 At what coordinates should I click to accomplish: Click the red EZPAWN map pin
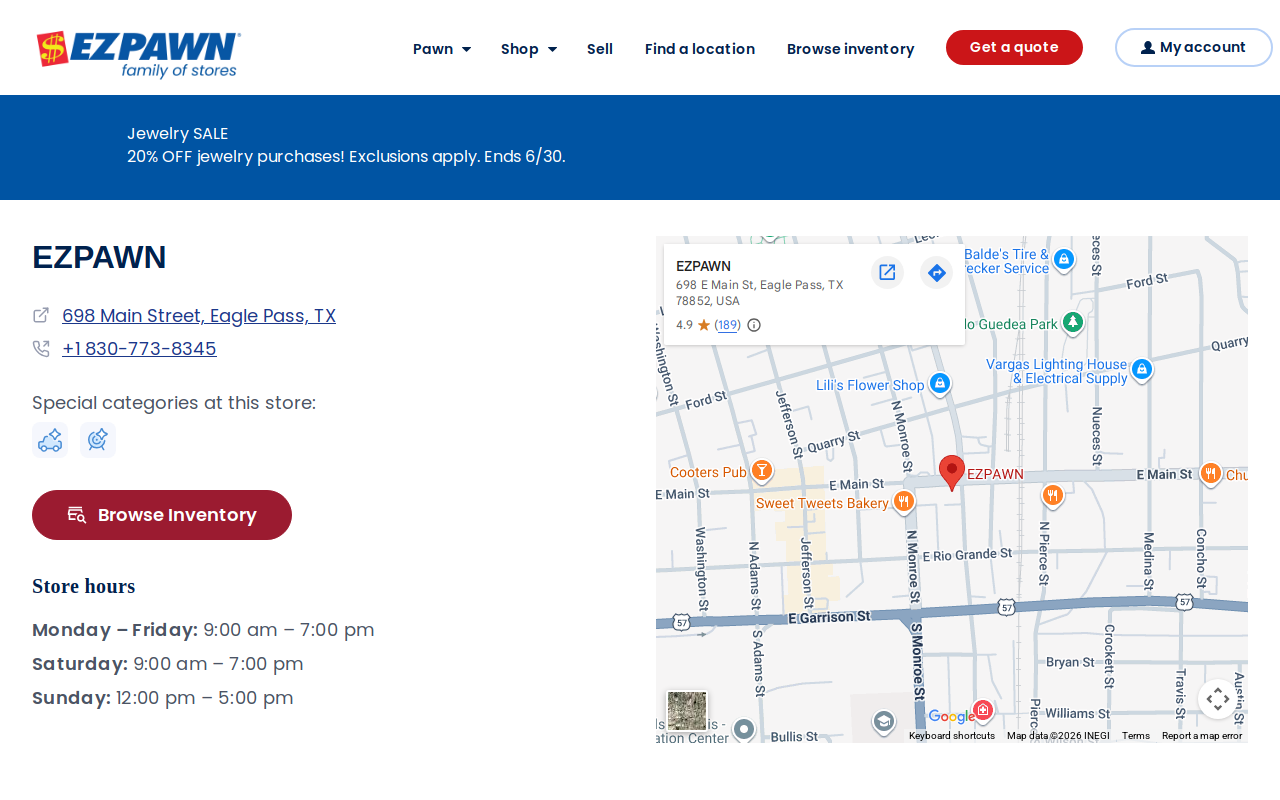[952, 472]
